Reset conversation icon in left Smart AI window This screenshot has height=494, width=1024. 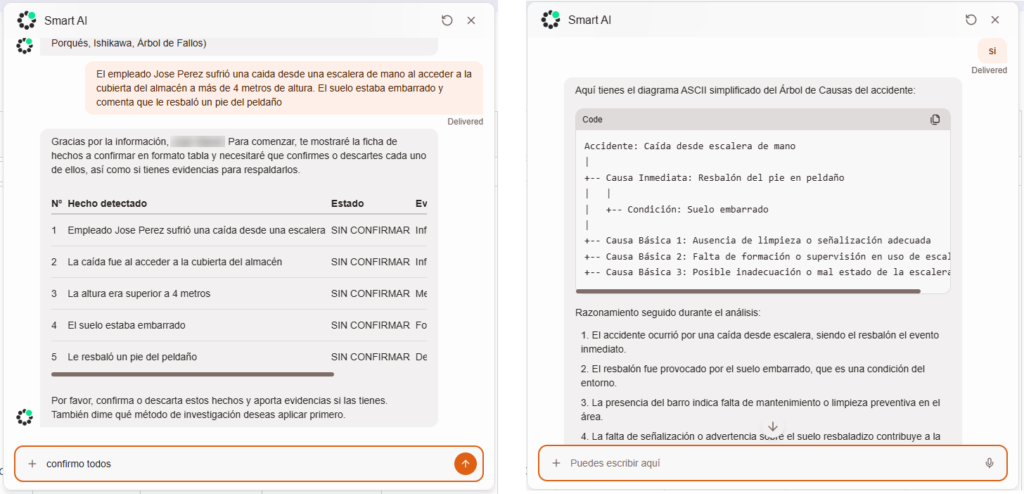(447, 20)
